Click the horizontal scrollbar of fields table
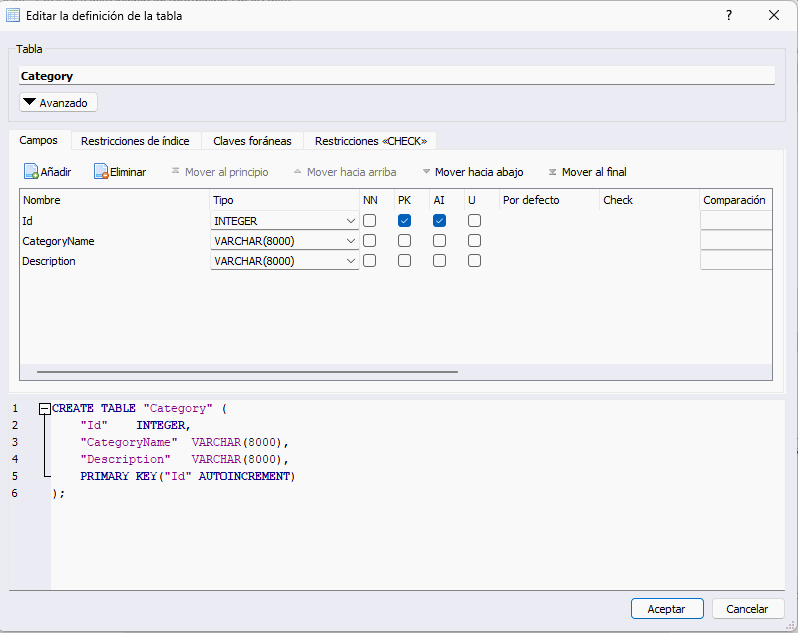The width and height of the screenshot is (798, 633). tap(247, 372)
